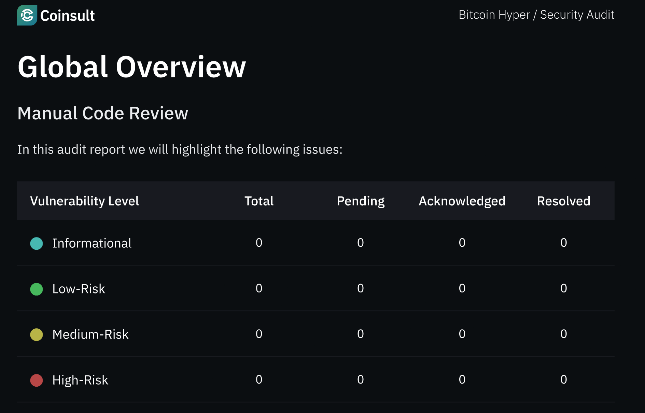
Task: Click the Resolved column header
Action: pyautogui.click(x=564, y=201)
